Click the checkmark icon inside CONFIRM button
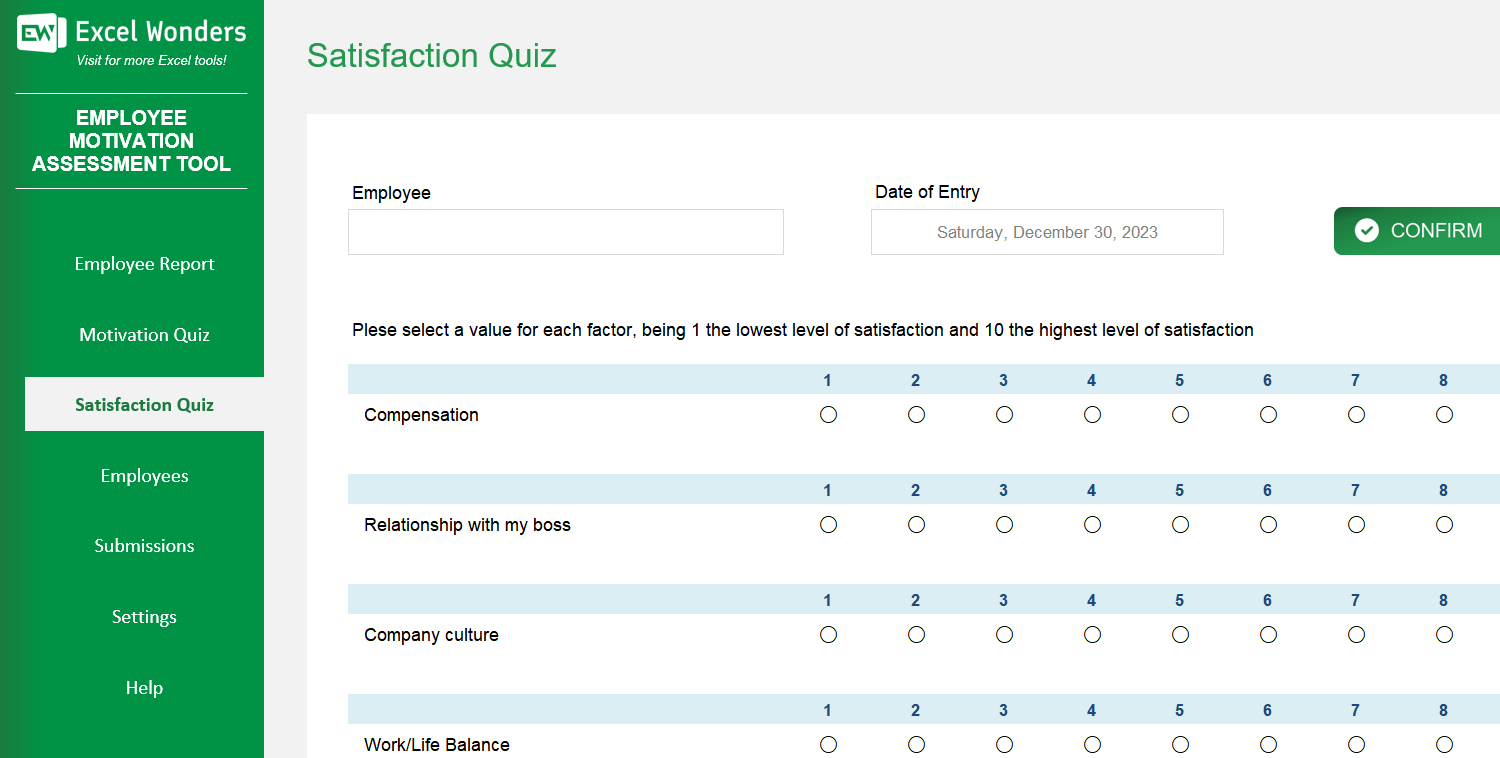 tap(1367, 230)
